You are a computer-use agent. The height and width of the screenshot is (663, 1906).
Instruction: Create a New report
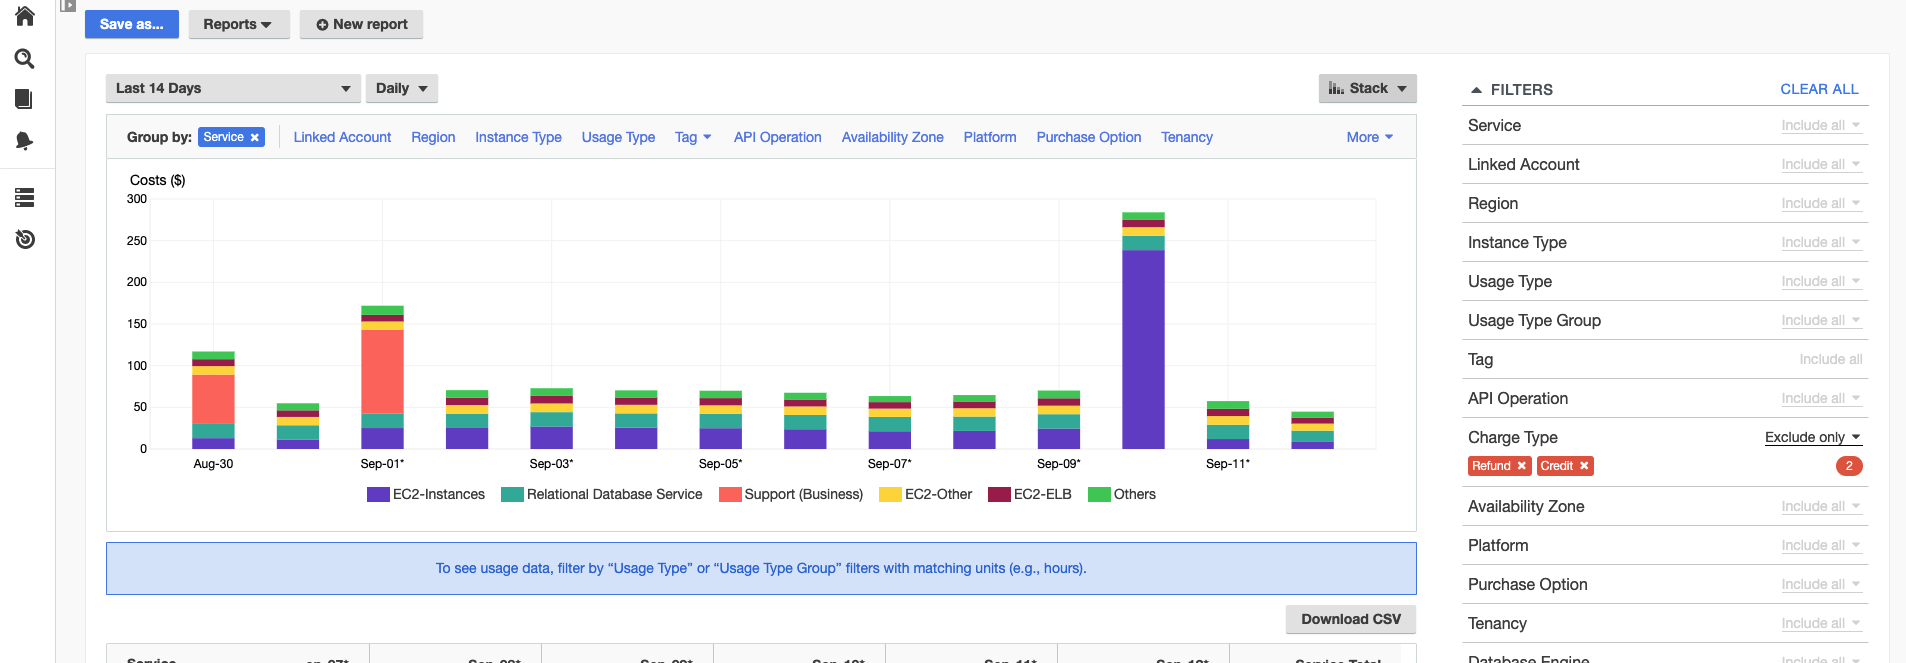pos(361,24)
